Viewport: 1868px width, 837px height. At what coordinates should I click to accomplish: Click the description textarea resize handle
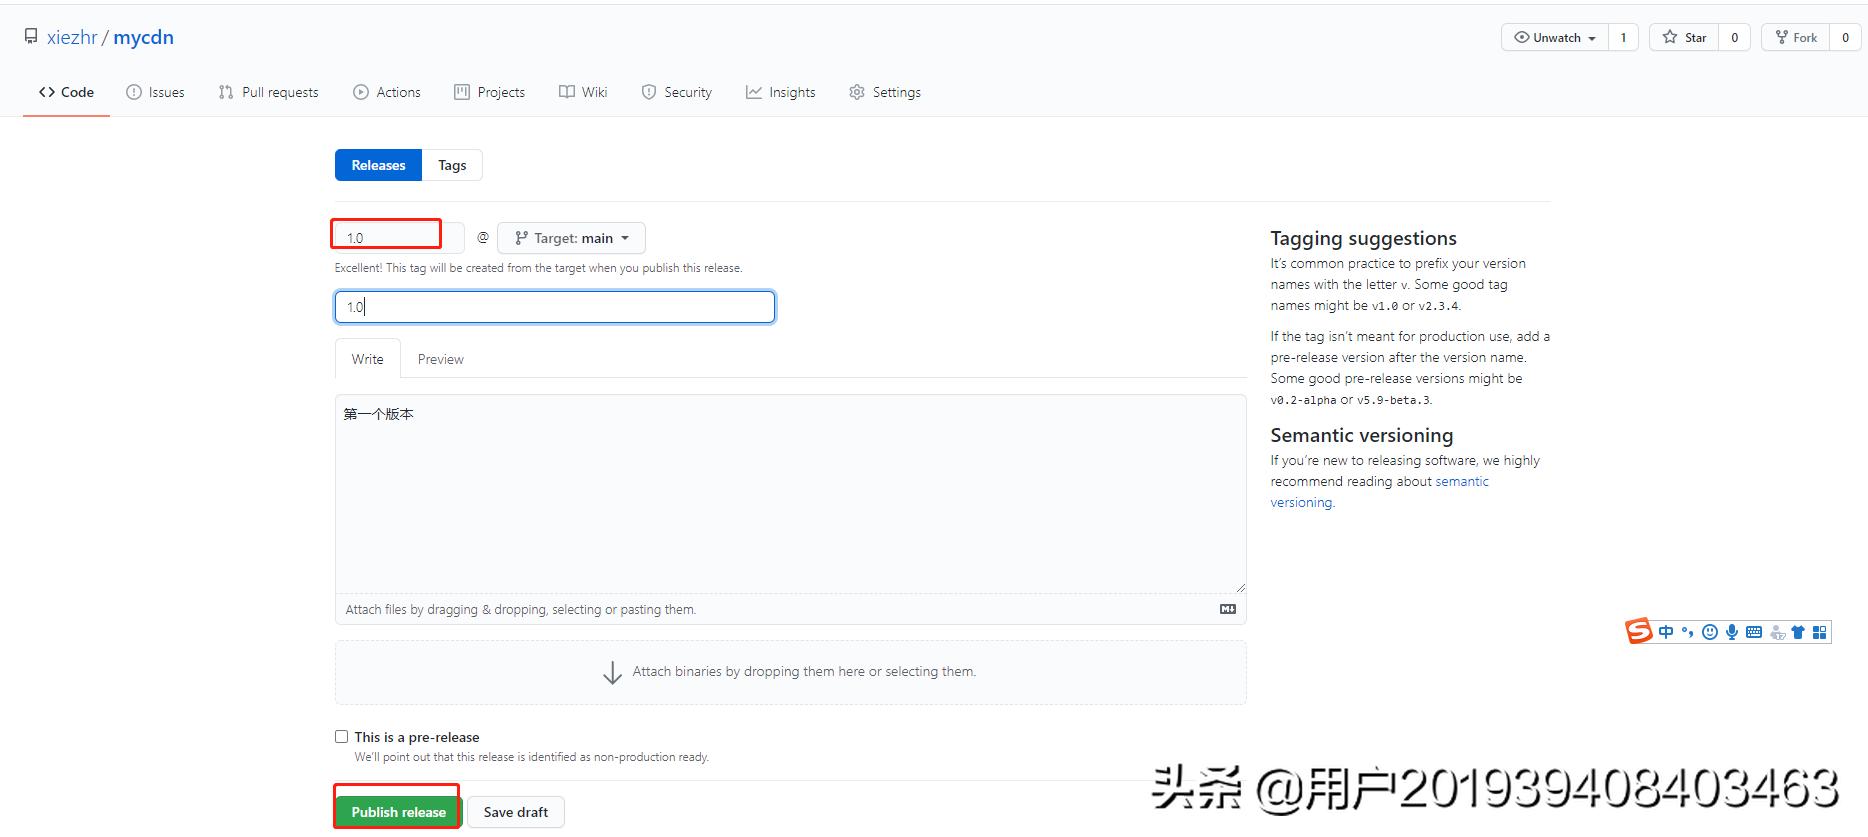click(x=1240, y=588)
